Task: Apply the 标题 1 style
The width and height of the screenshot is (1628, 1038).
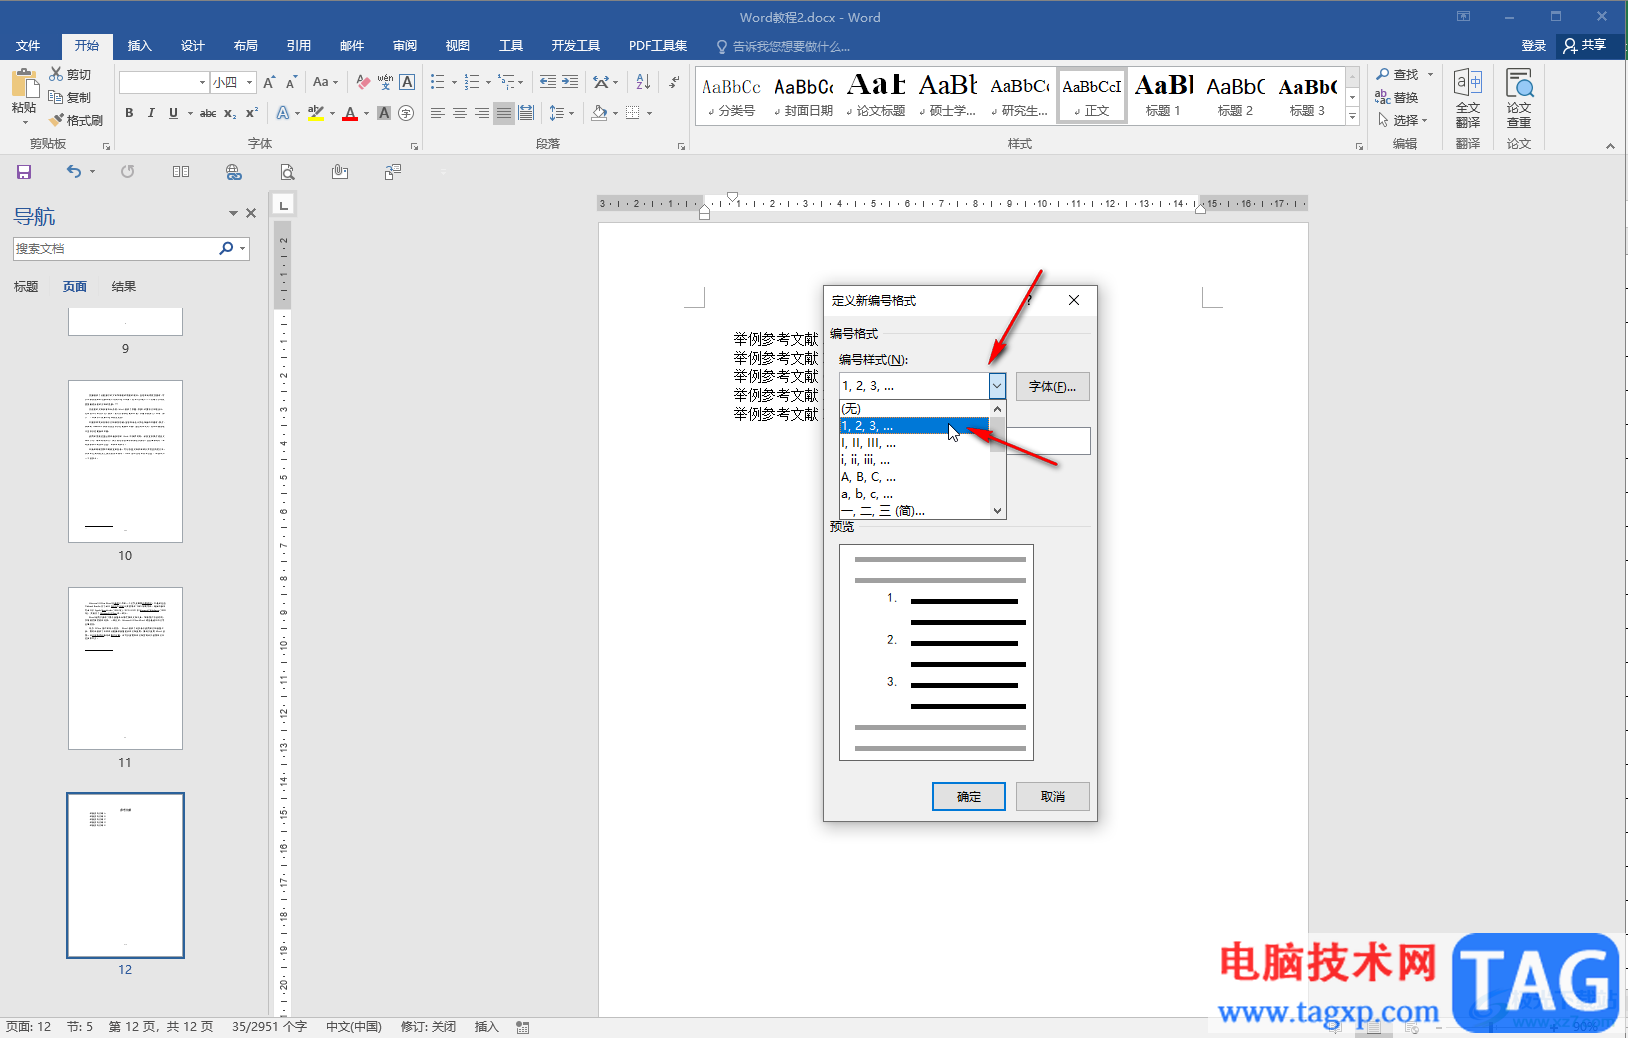Action: 1164,96
